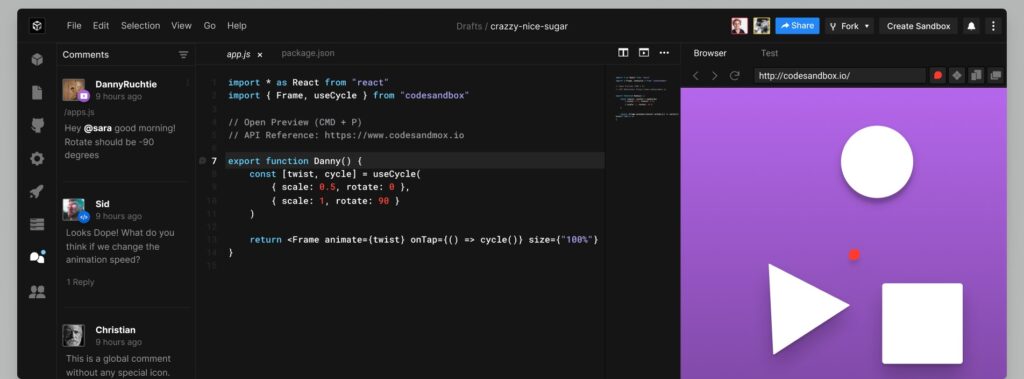This screenshot has width=1024, height=379.
Task: Open notifications bell
Action: pos(971,26)
